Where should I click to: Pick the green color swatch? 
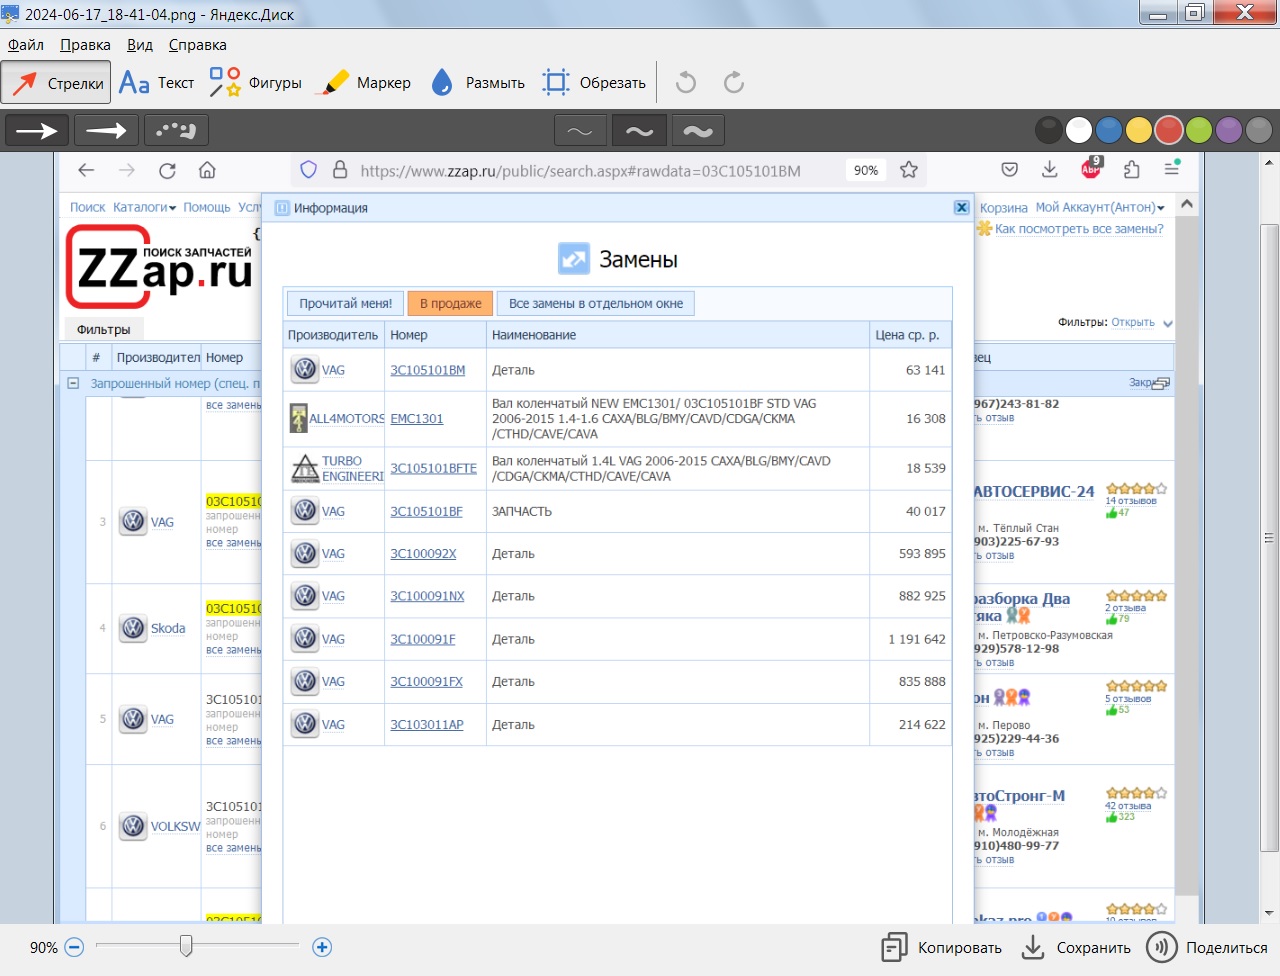1199,130
